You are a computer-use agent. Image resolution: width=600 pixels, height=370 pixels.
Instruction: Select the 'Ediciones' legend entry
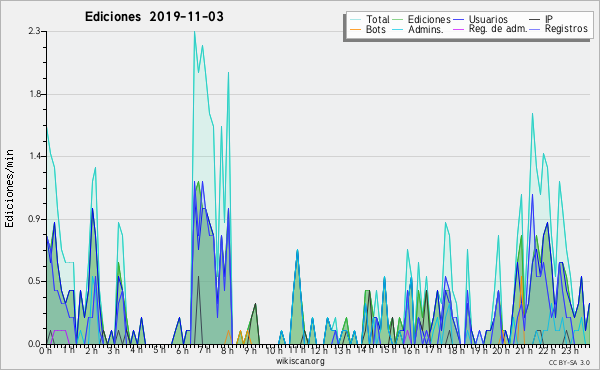click(429, 19)
